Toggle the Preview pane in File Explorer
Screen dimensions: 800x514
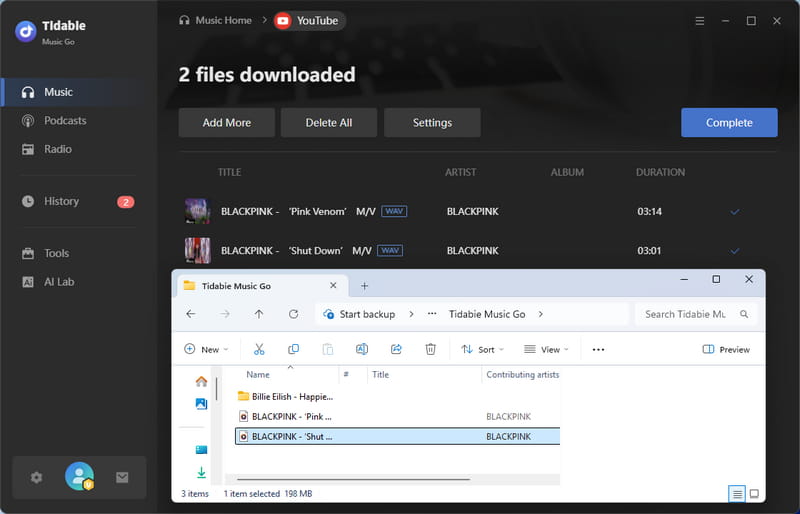pos(726,350)
